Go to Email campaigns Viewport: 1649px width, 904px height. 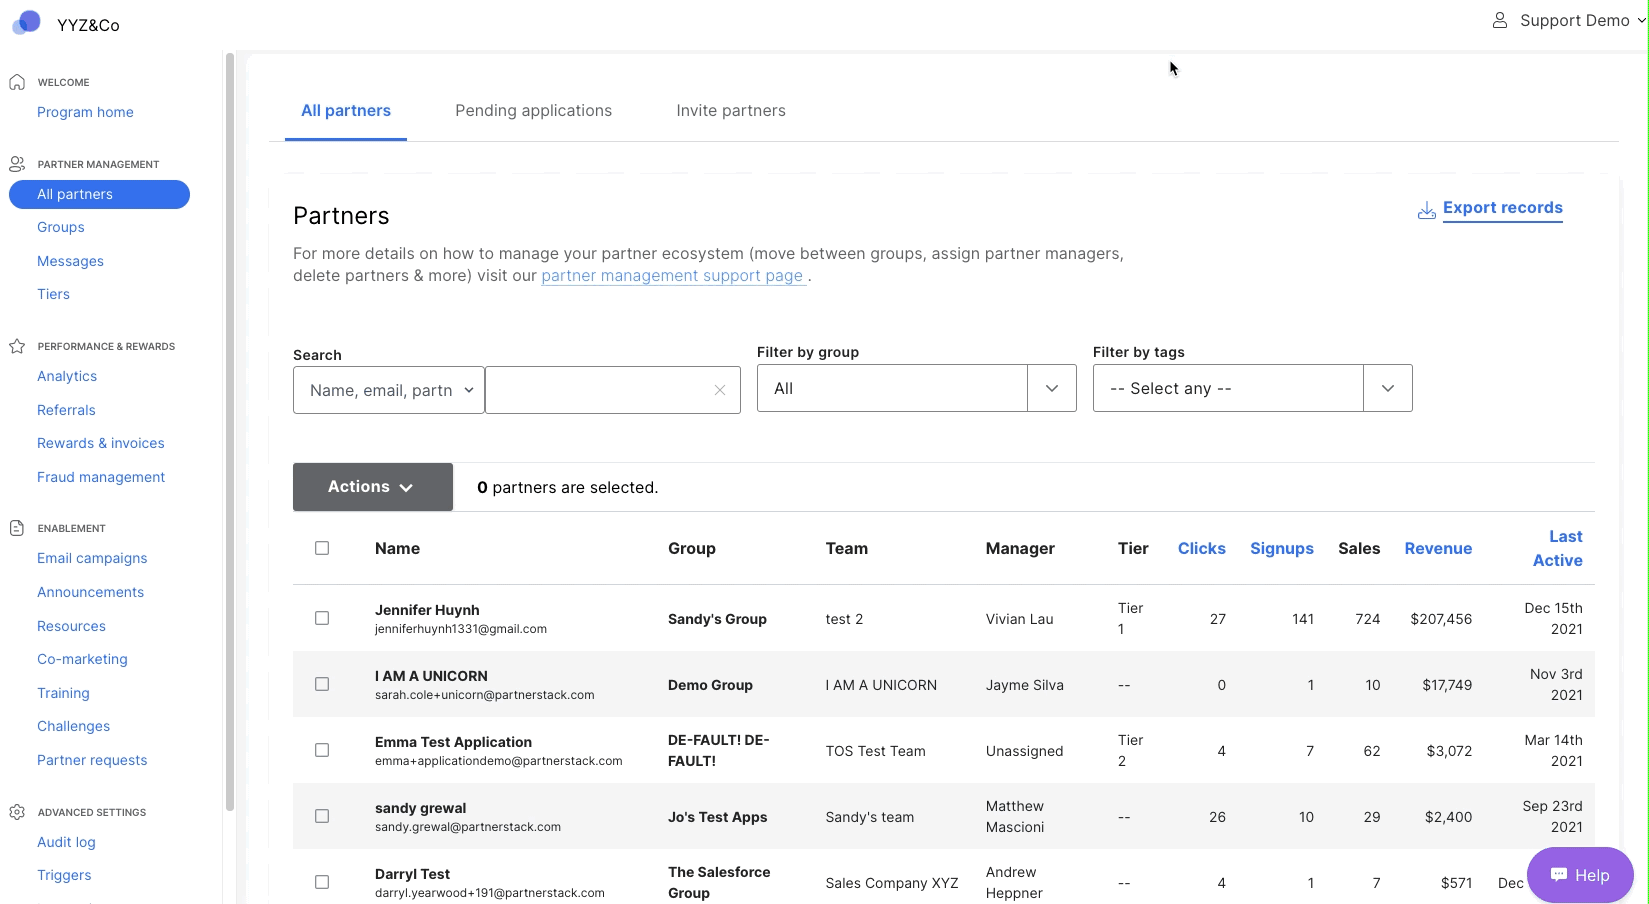click(92, 558)
